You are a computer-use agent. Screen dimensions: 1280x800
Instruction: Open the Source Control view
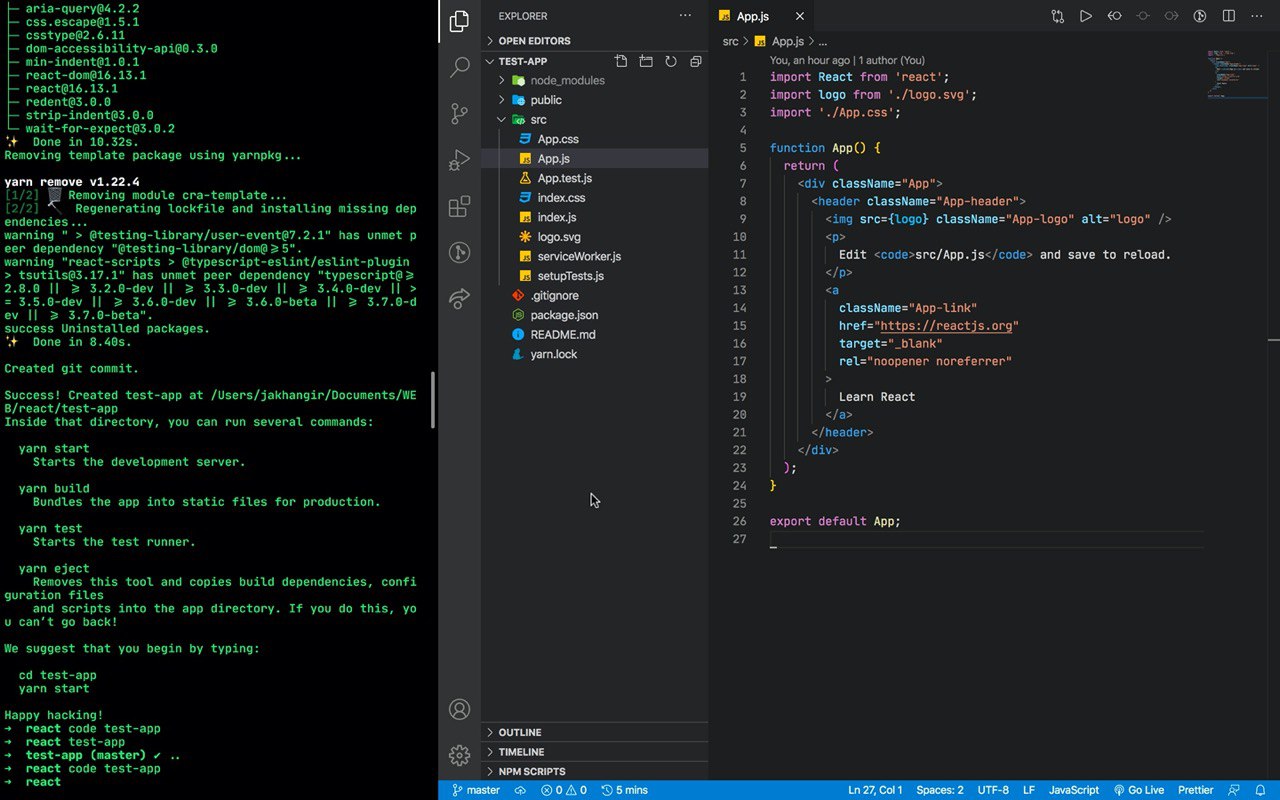[x=459, y=114]
